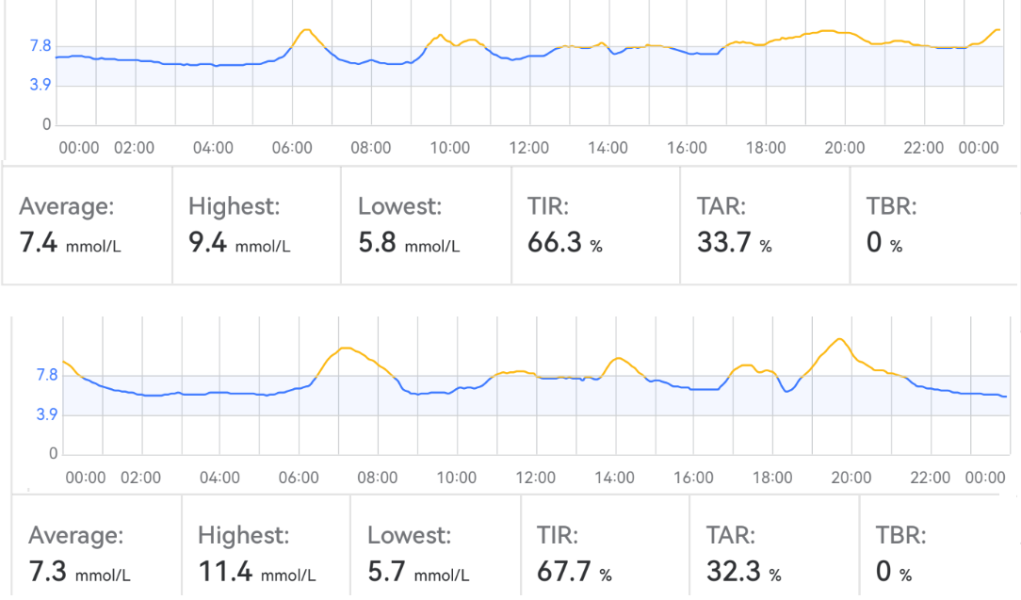Click the 14:00 peak in the lower chart
Viewport: 1021px width, 600px height.
coord(619,358)
